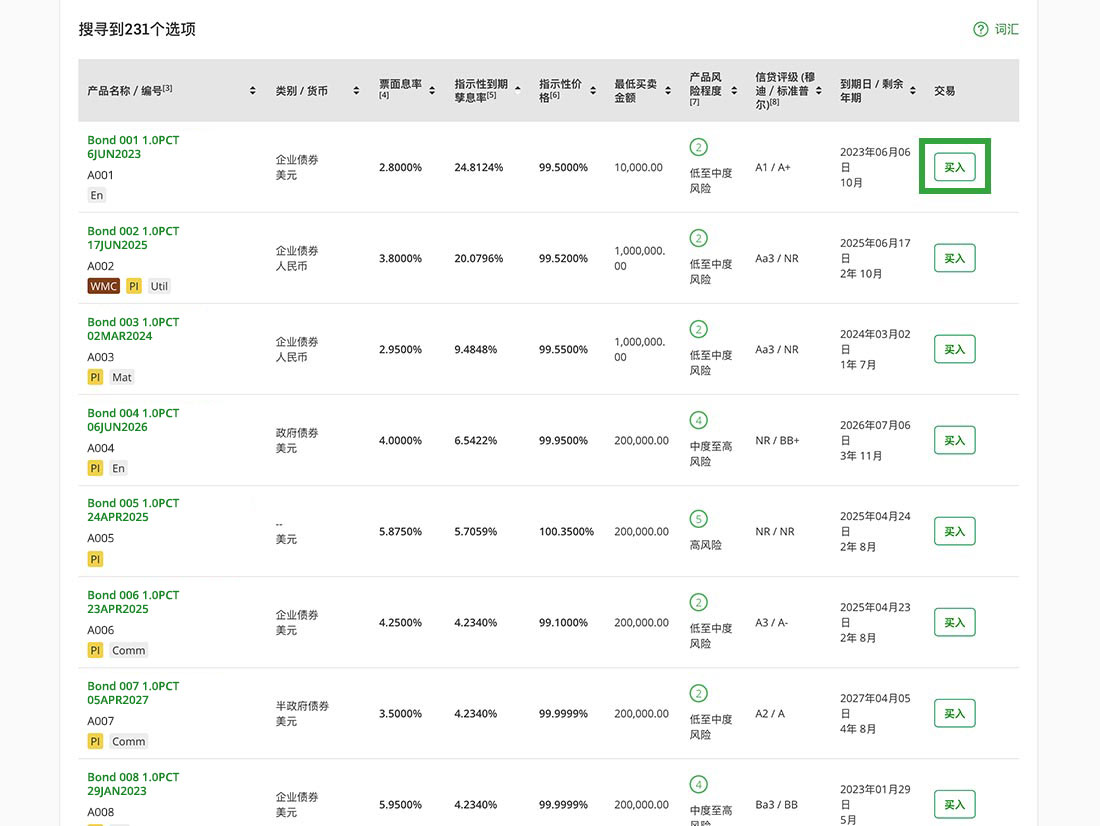Select the NR / BB+ credit rating
This screenshot has width=1100, height=826.
point(777,441)
